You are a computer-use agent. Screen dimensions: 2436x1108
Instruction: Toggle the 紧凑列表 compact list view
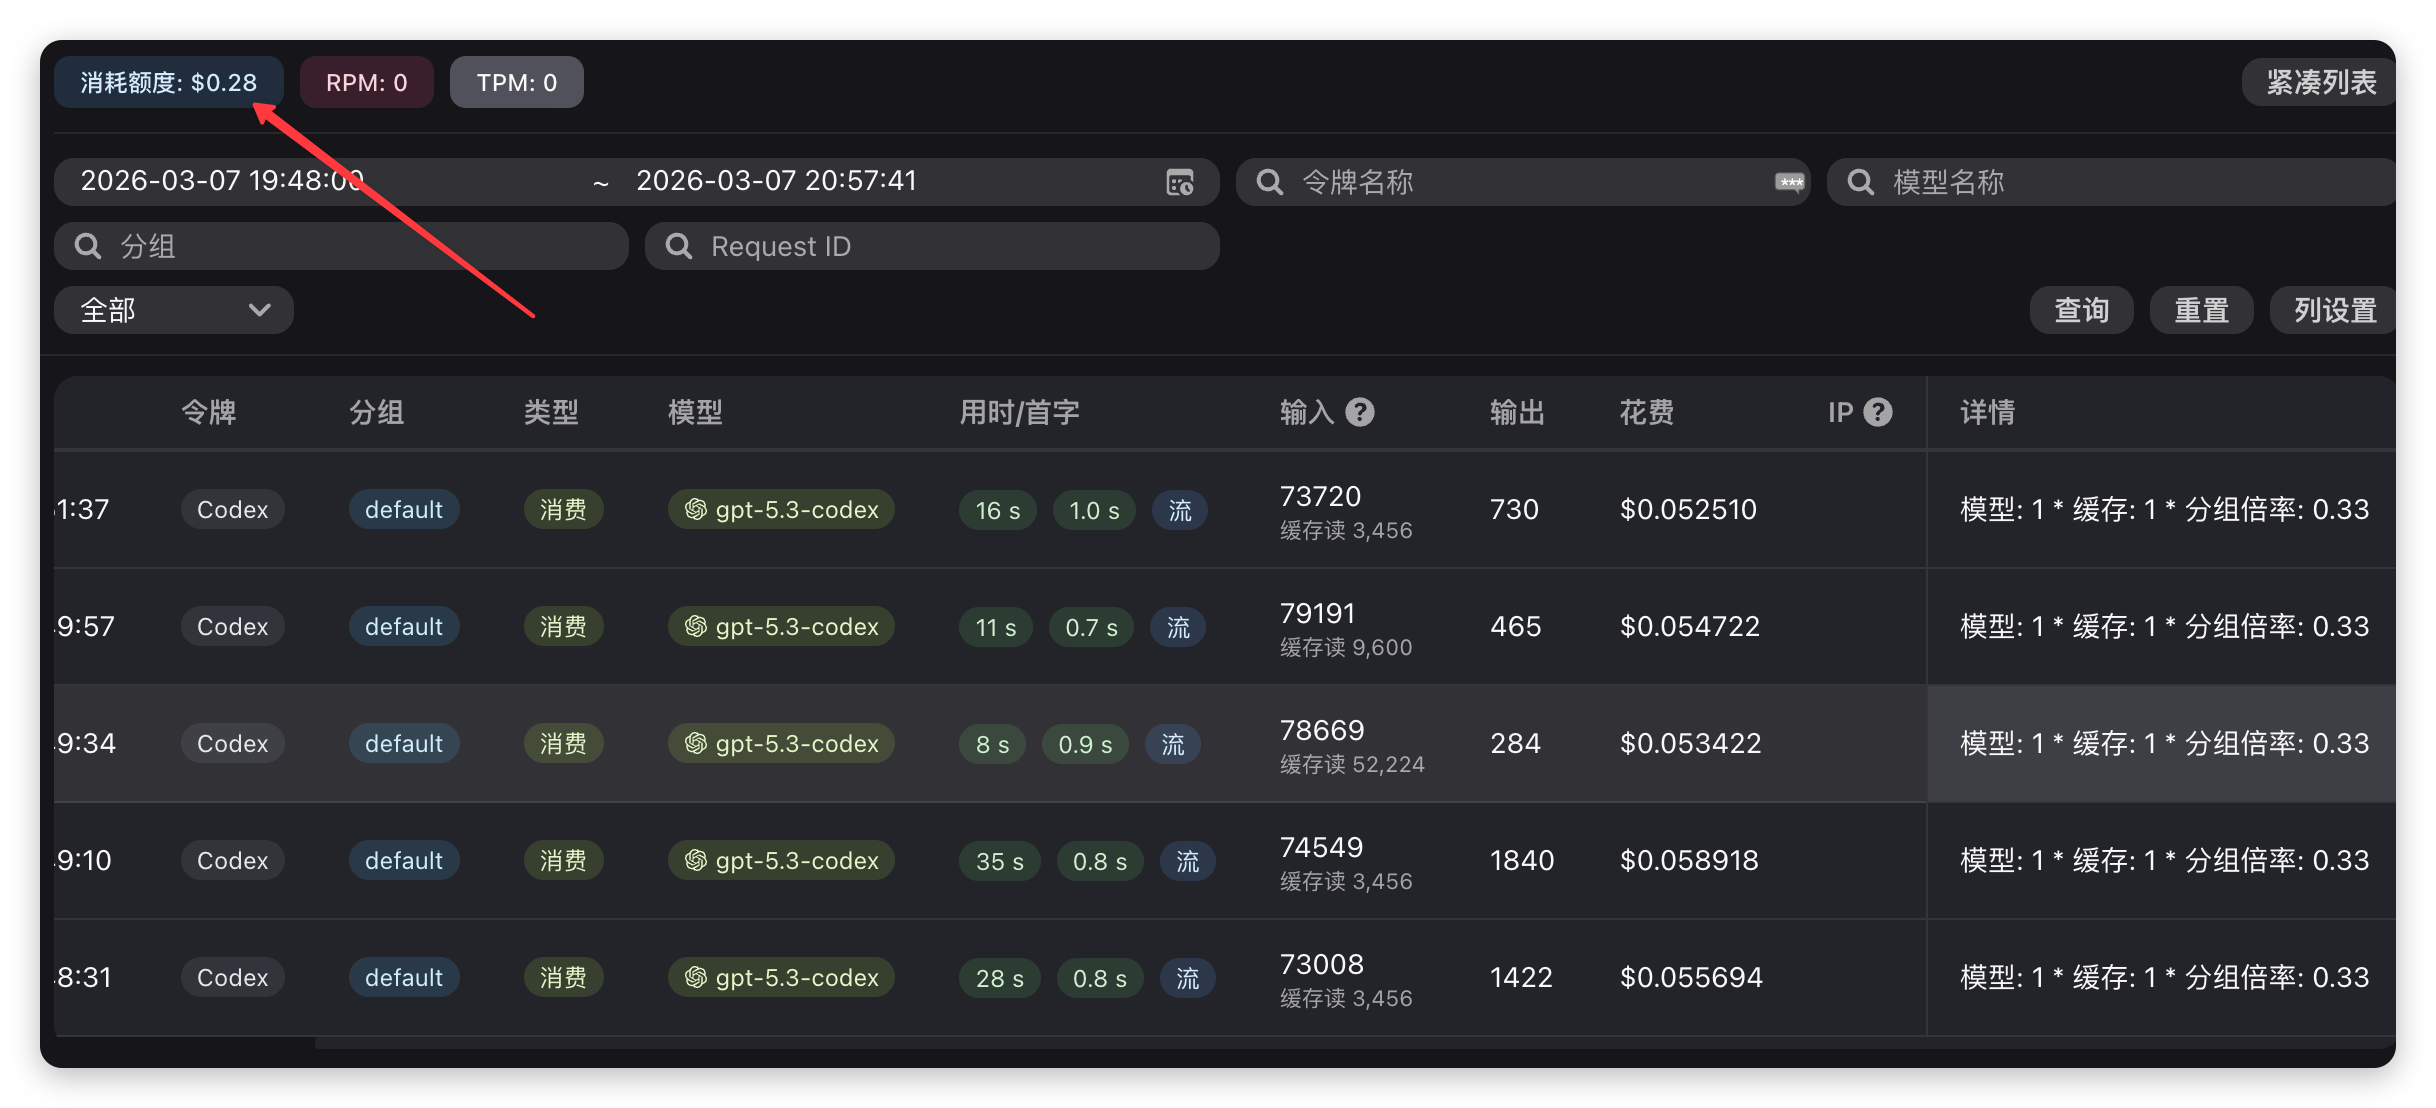[x=2320, y=82]
